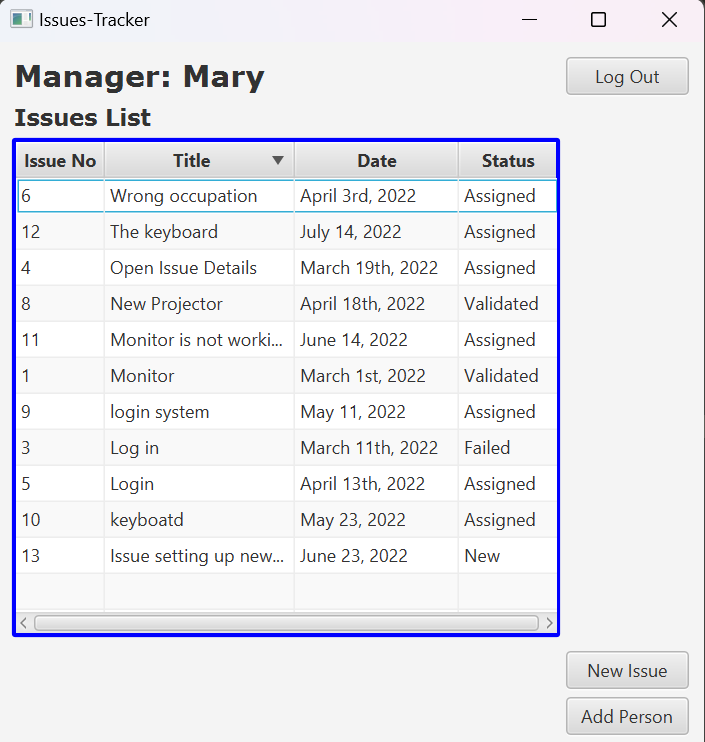Sort issues by the Date column header
Image resolution: width=705 pixels, height=742 pixels.
[x=376, y=161]
